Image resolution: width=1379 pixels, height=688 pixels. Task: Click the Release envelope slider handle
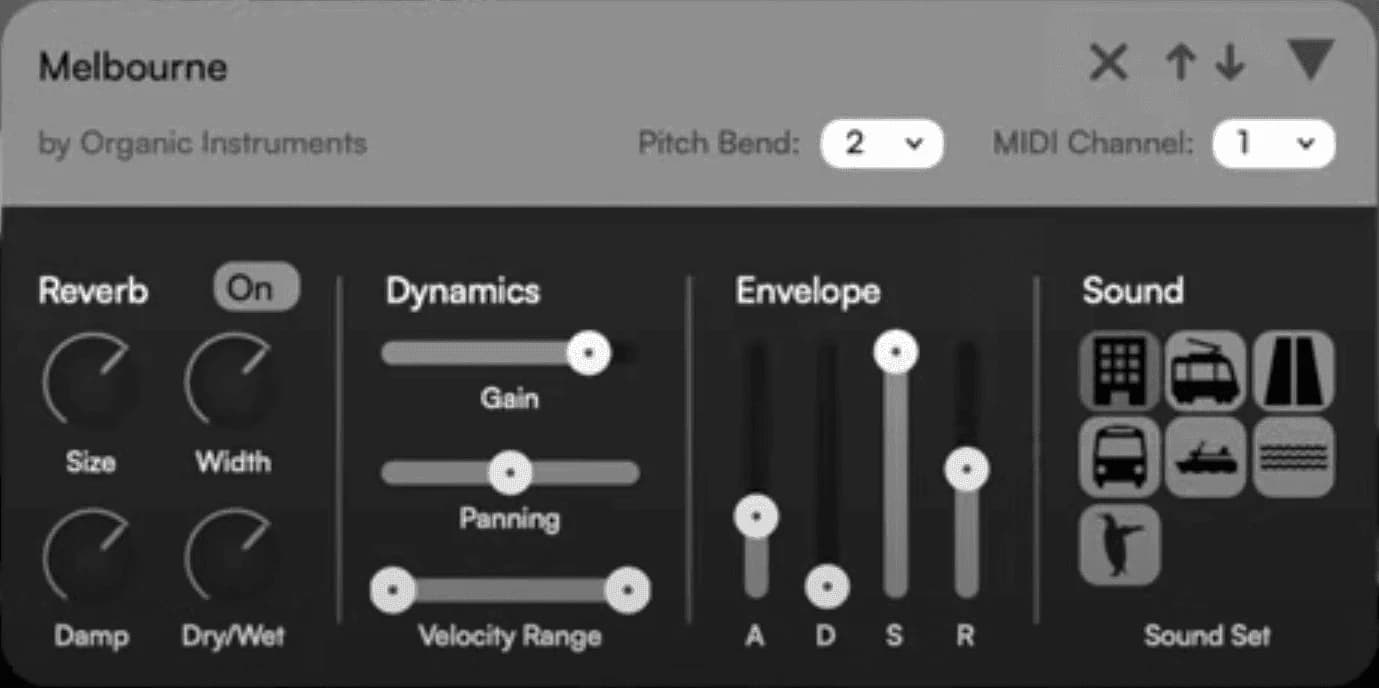tap(966, 468)
